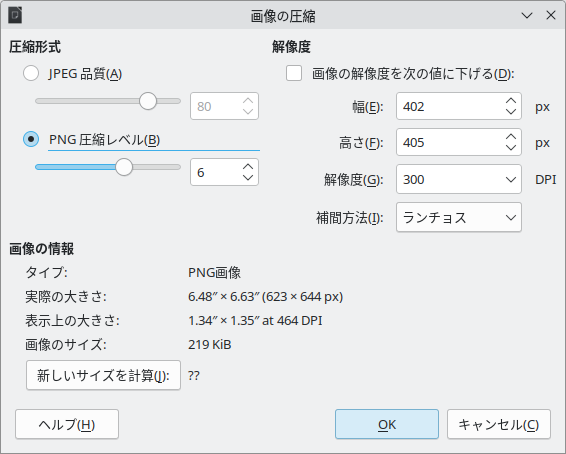
Task: Click the 新しいサイズを計算 button
Action: [x=103, y=375]
